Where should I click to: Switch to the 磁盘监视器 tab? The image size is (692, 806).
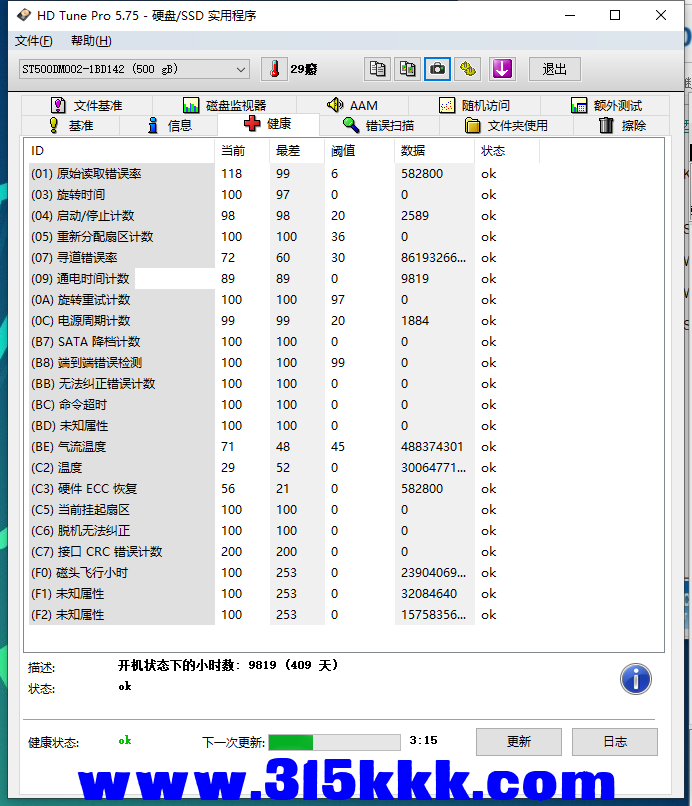pos(224,105)
